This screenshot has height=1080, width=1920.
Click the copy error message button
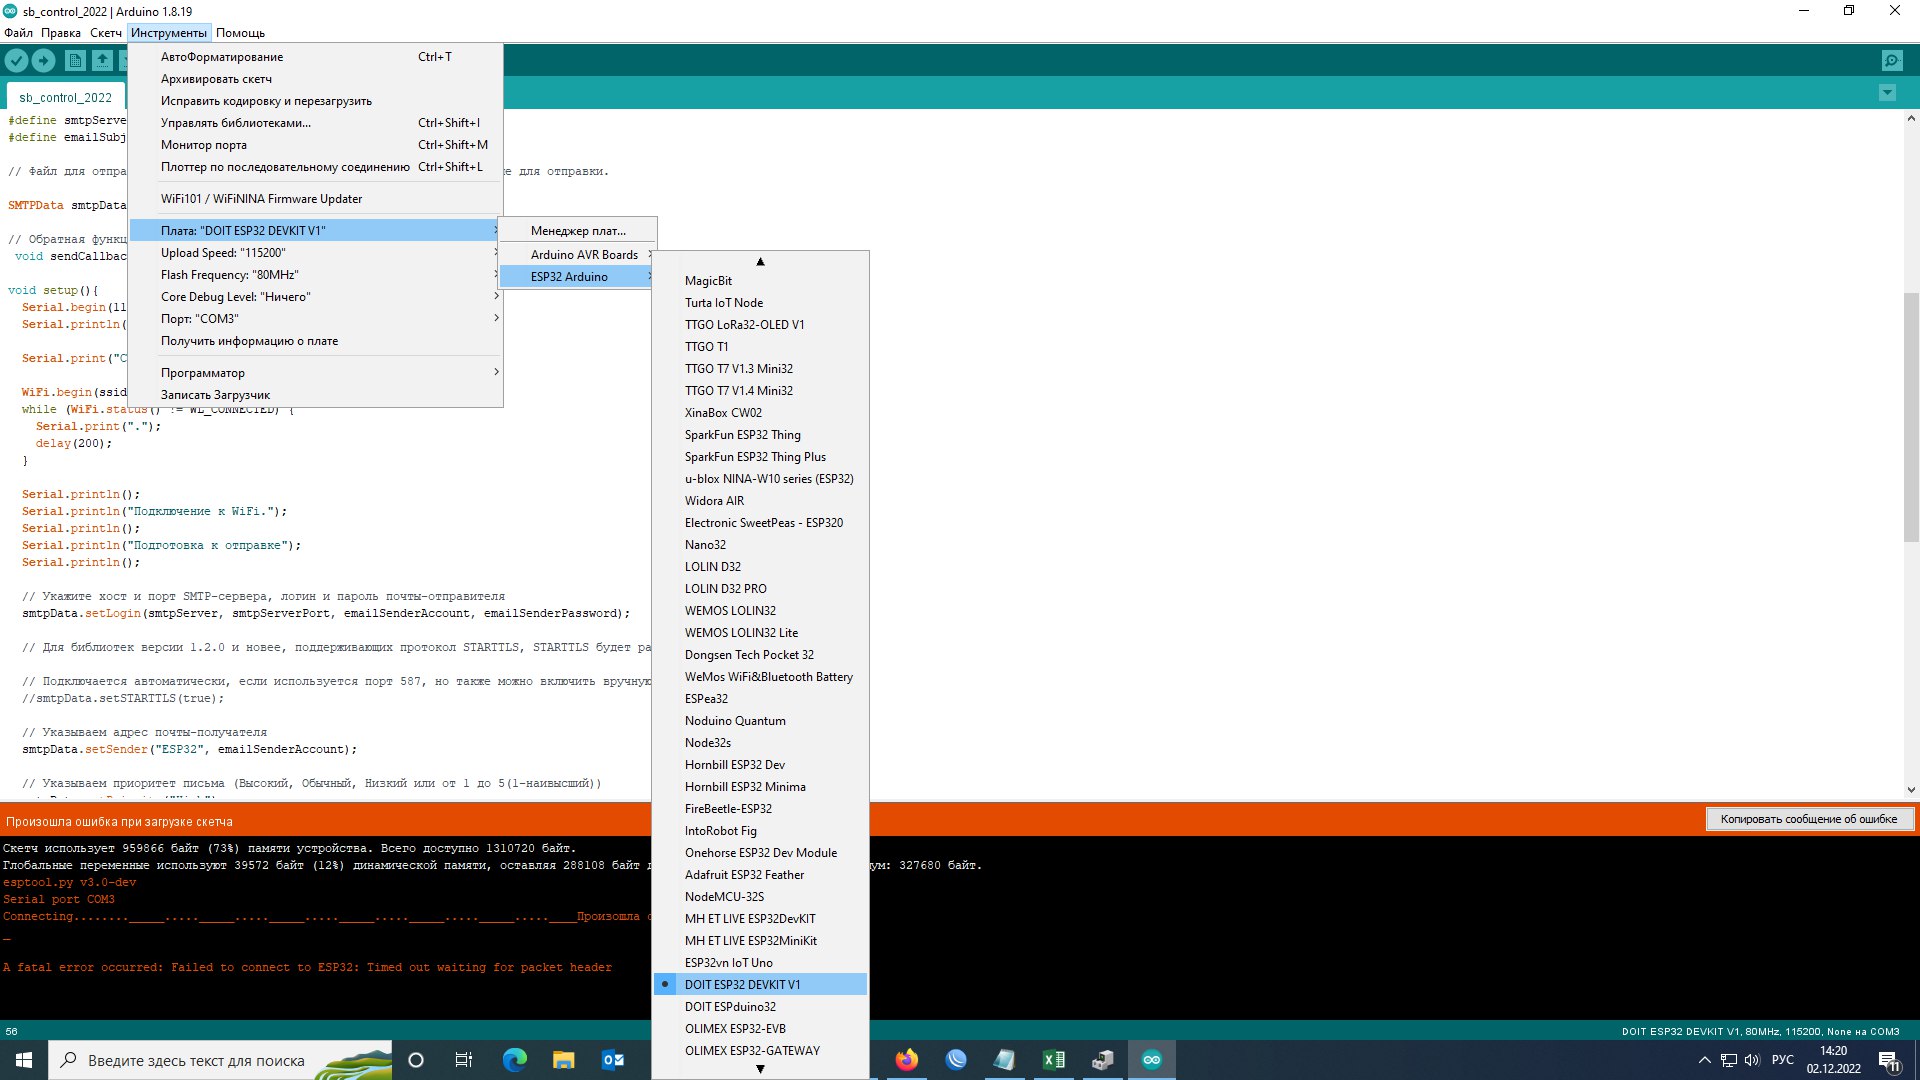1808,819
